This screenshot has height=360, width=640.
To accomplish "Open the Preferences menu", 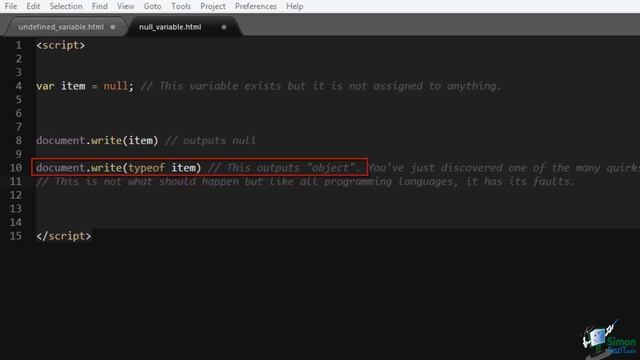I will pos(256,6).
